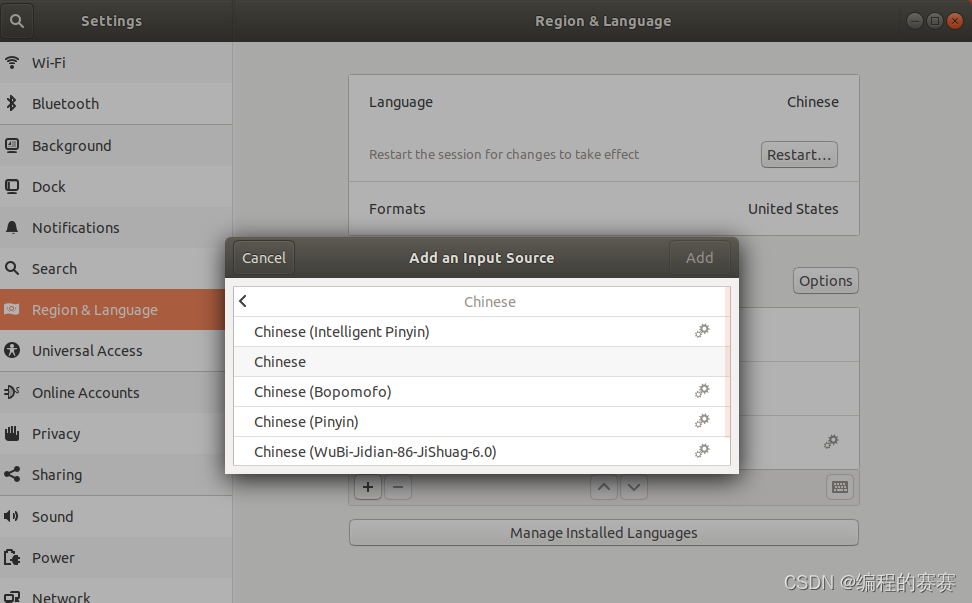Select the Bluetooth icon in the sidebar
The width and height of the screenshot is (972, 603).
coord(11,103)
